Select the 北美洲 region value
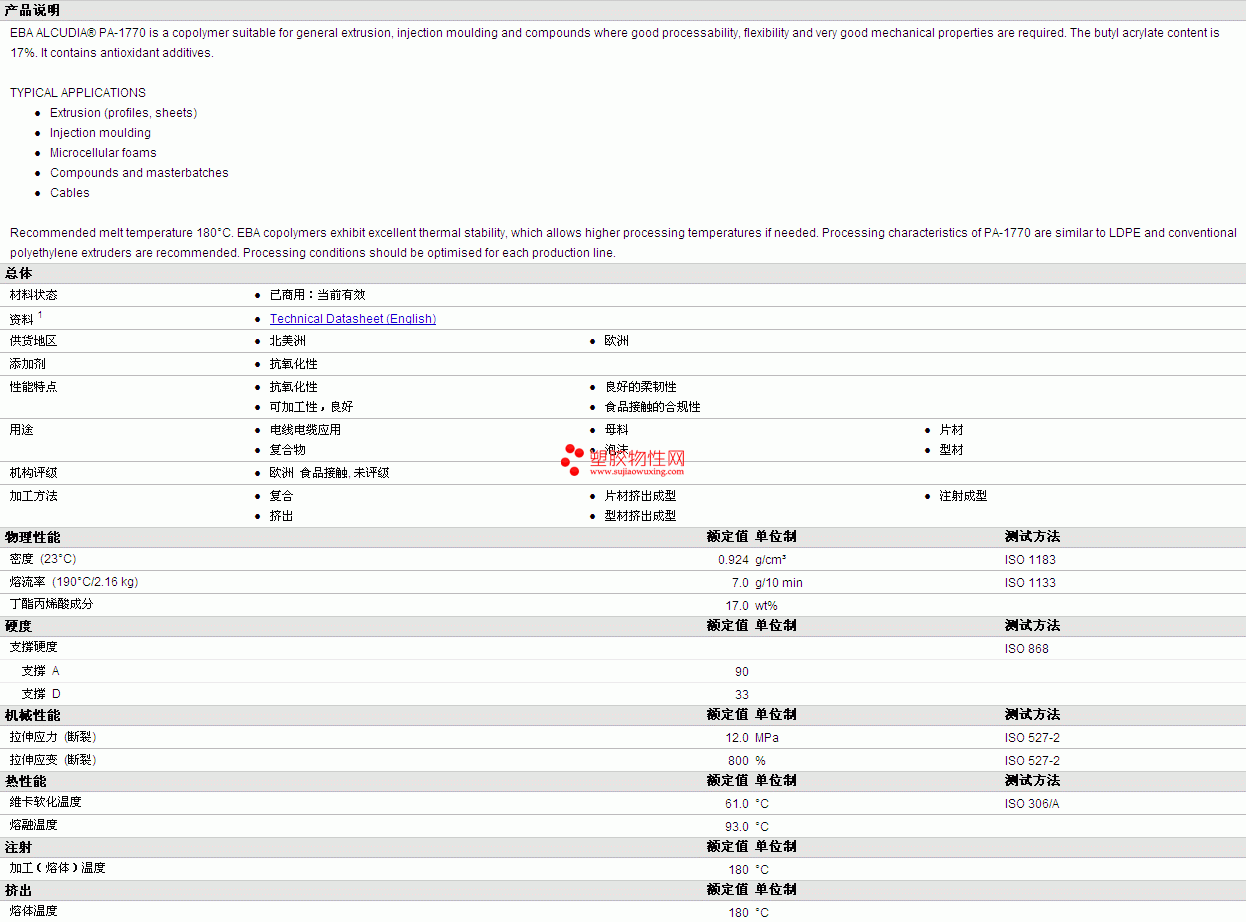The width and height of the screenshot is (1246, 922). 288,341
